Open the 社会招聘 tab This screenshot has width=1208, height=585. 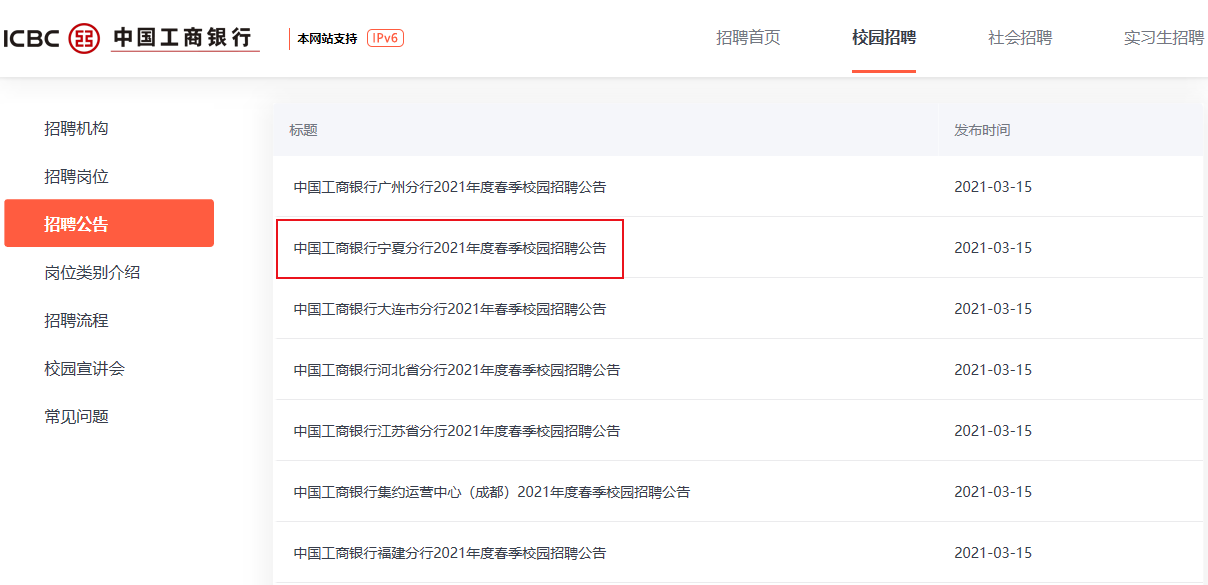tap(1020, 38)
